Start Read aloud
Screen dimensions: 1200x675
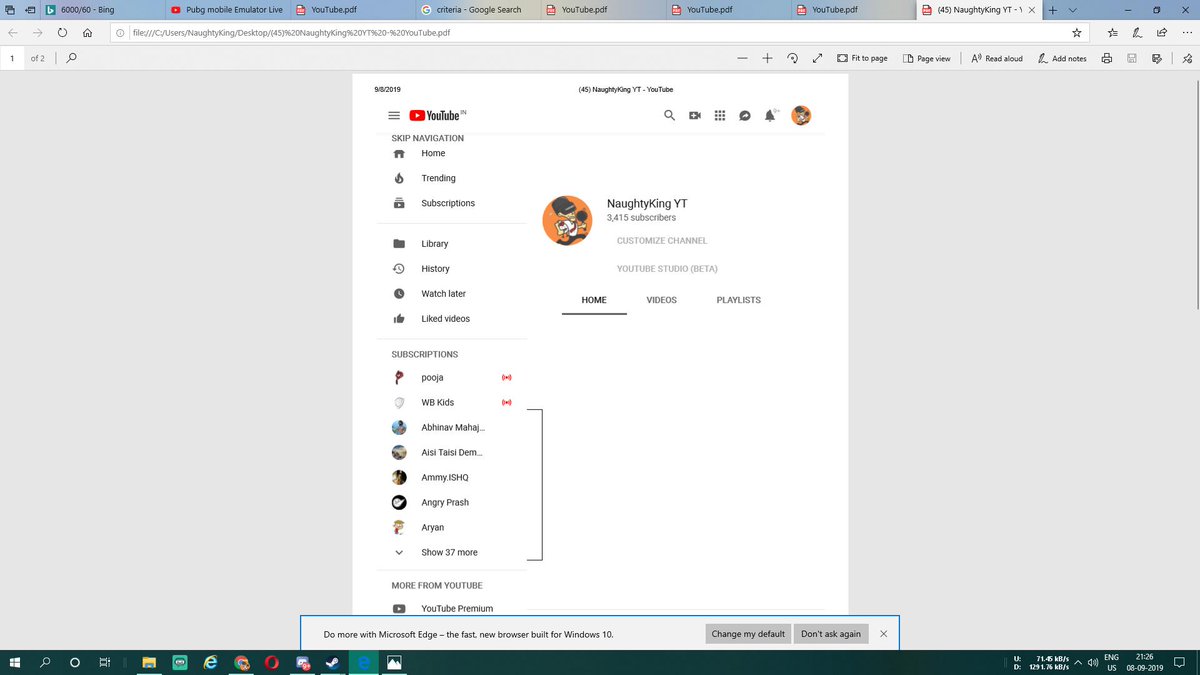click(x=997, y=58)
